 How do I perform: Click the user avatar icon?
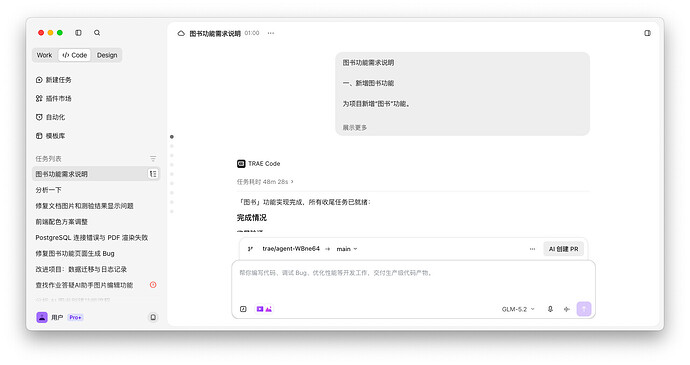(42, 317)
